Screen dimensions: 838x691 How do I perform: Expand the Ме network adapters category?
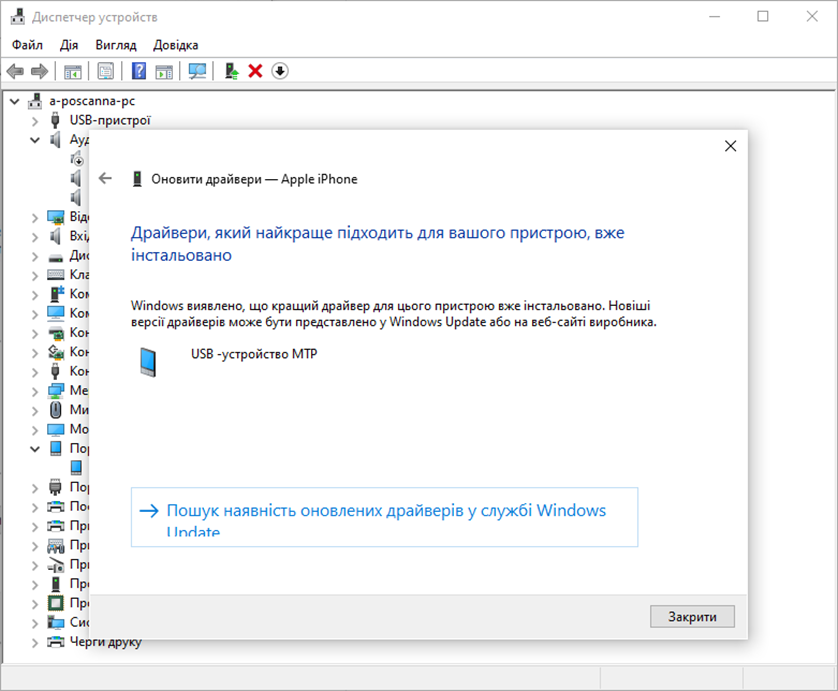pos(35,392)
